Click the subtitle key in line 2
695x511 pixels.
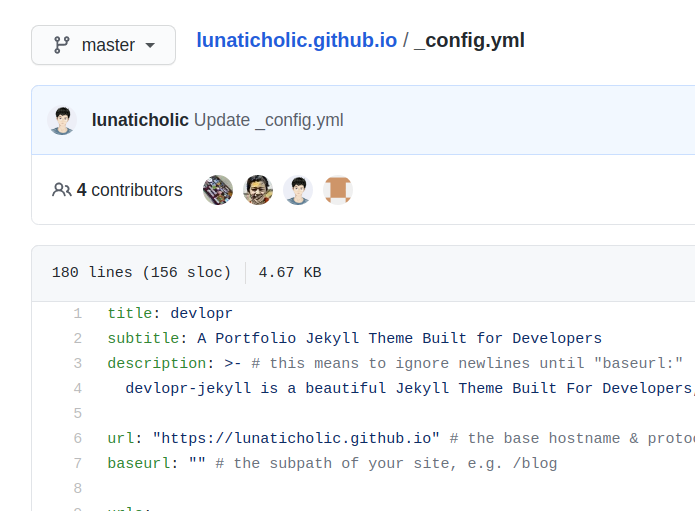coord(143,338)
